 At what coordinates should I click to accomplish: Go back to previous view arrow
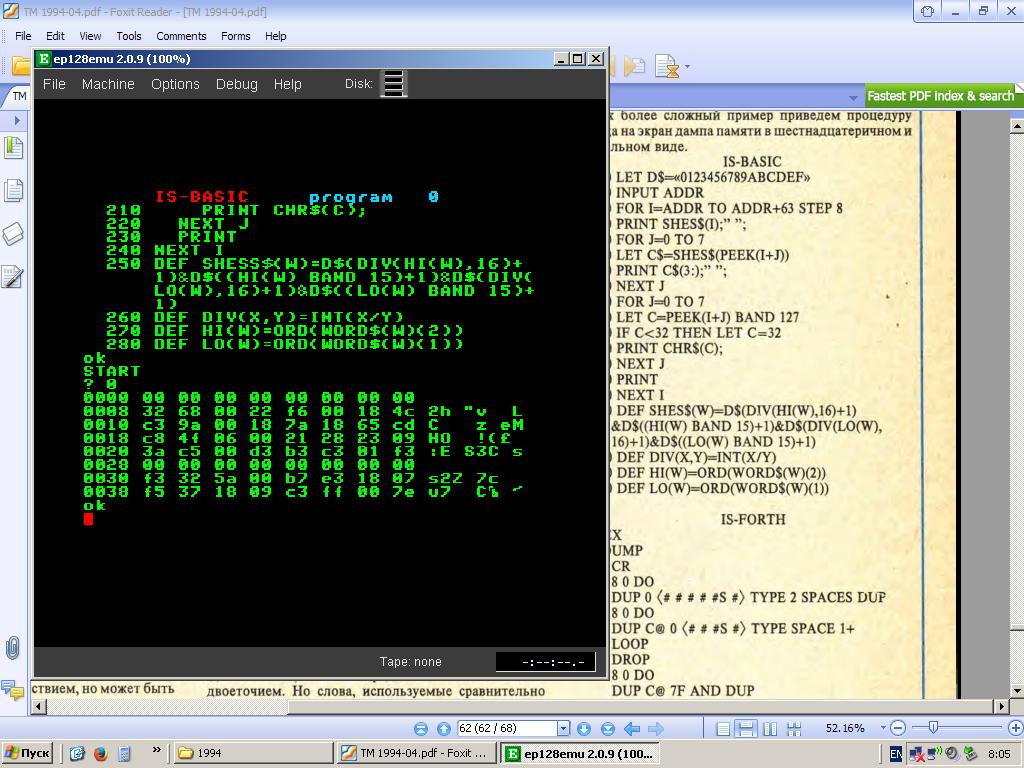tap(632, 728)
